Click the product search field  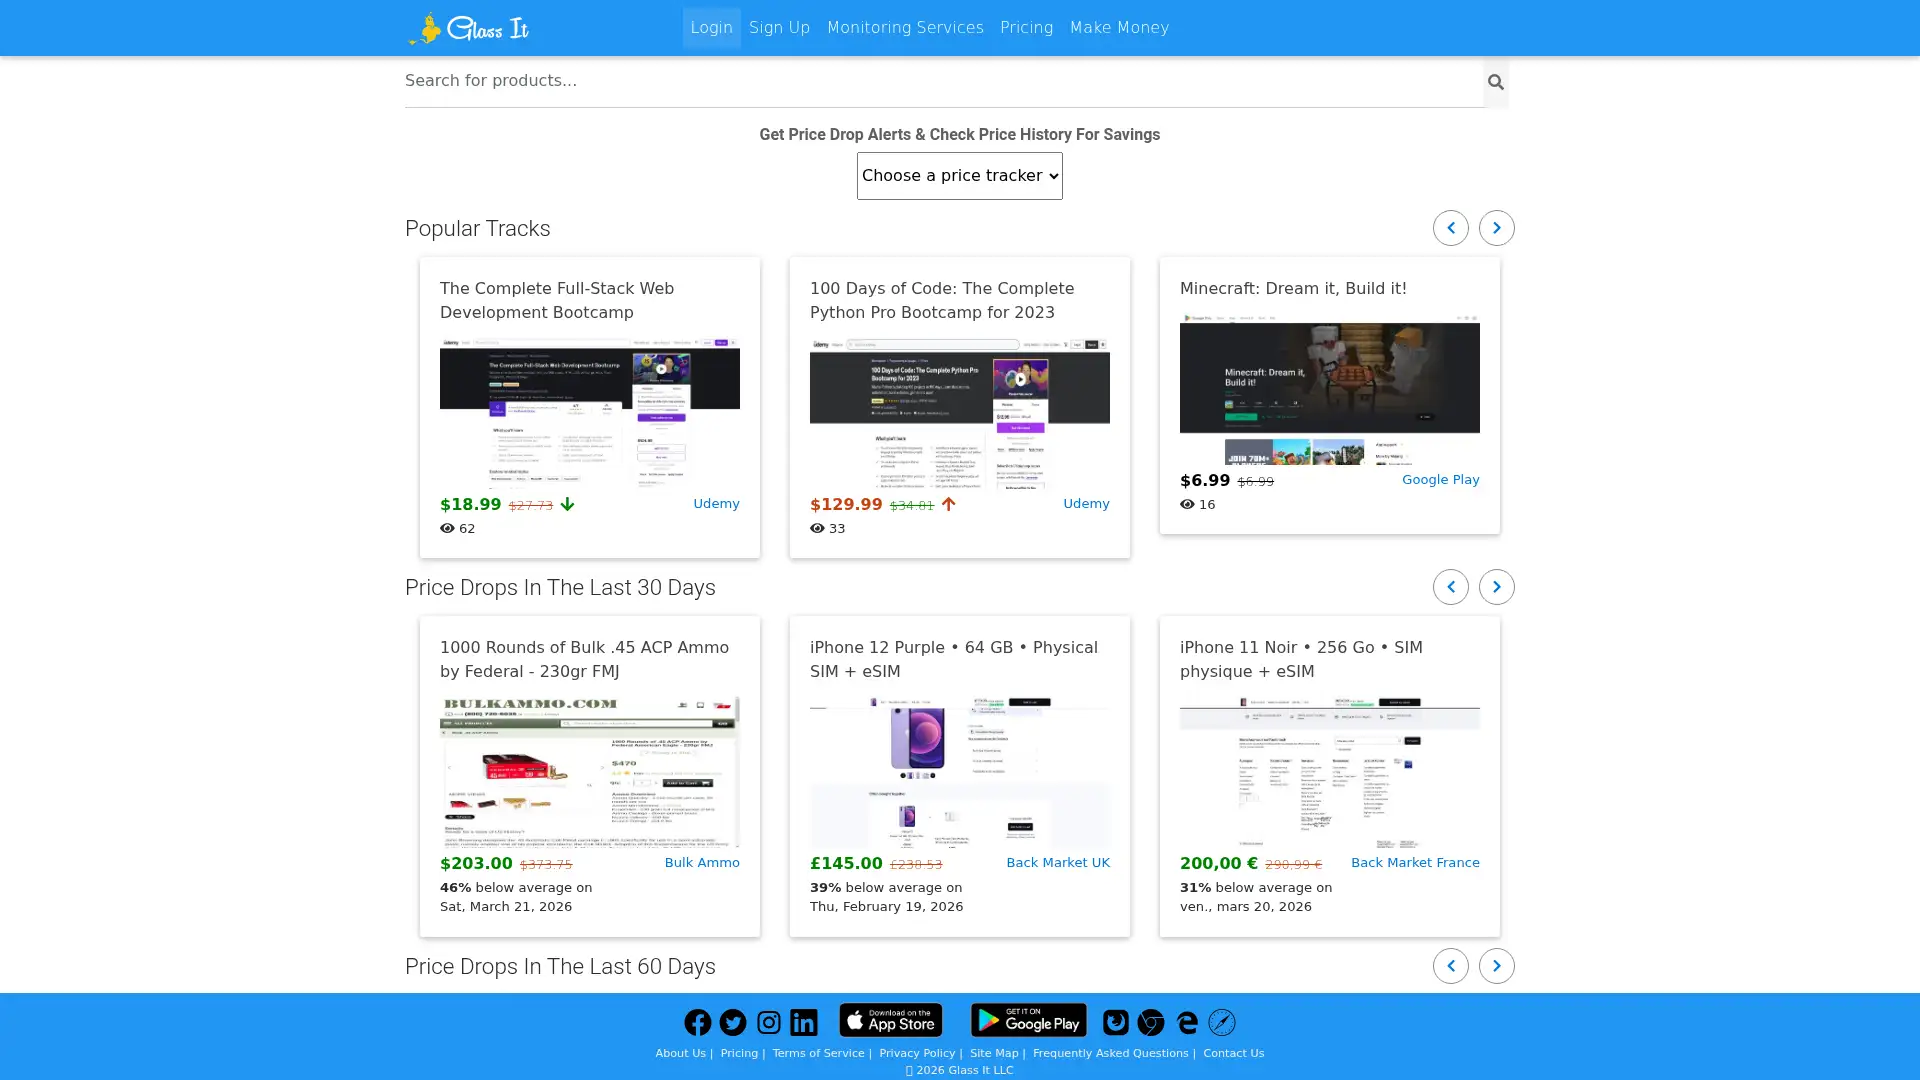(944, 81)
